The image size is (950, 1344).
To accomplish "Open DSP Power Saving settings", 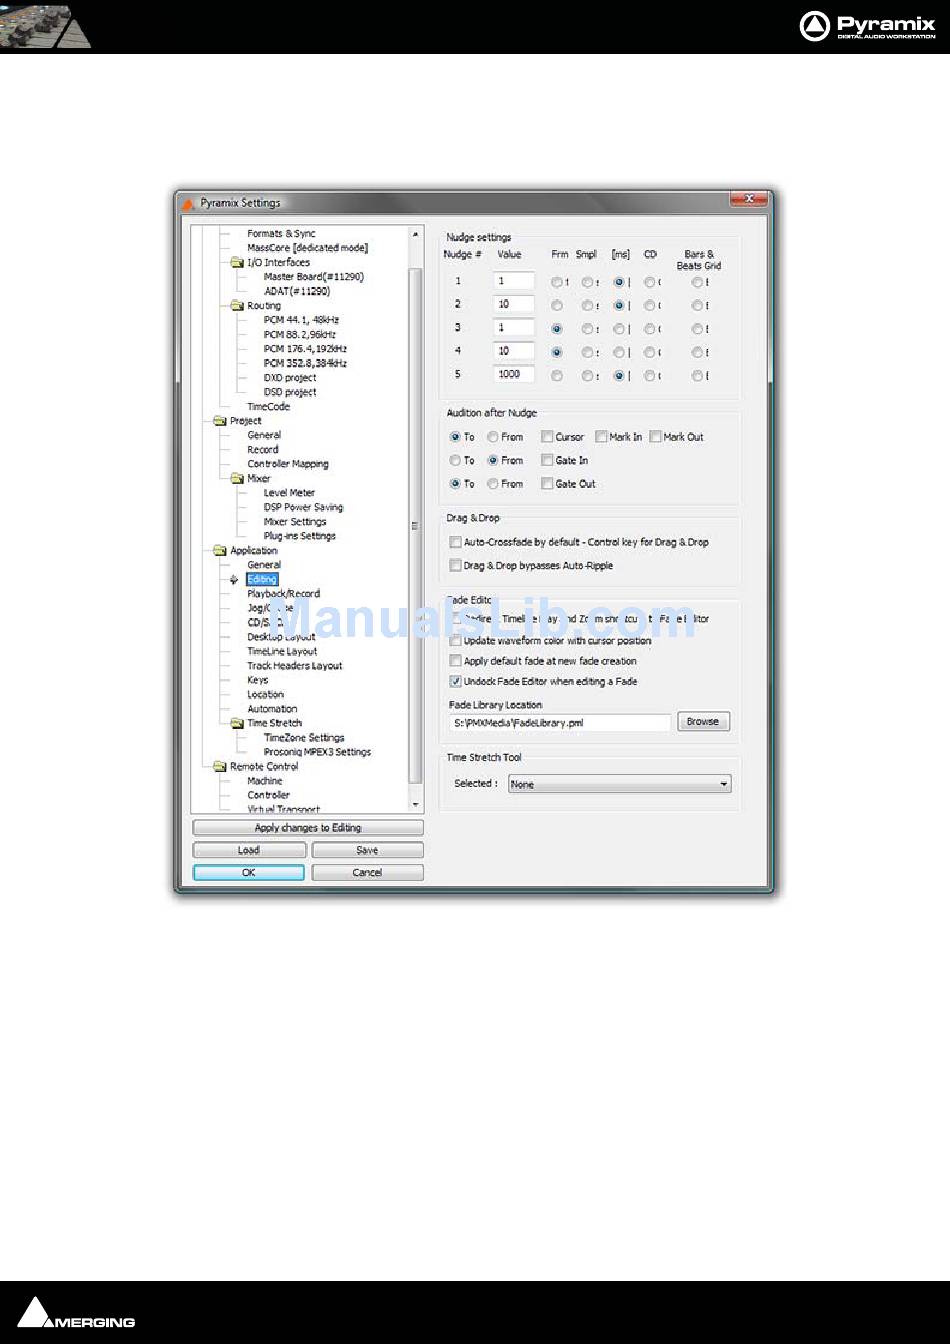I will tap(303, 507).
